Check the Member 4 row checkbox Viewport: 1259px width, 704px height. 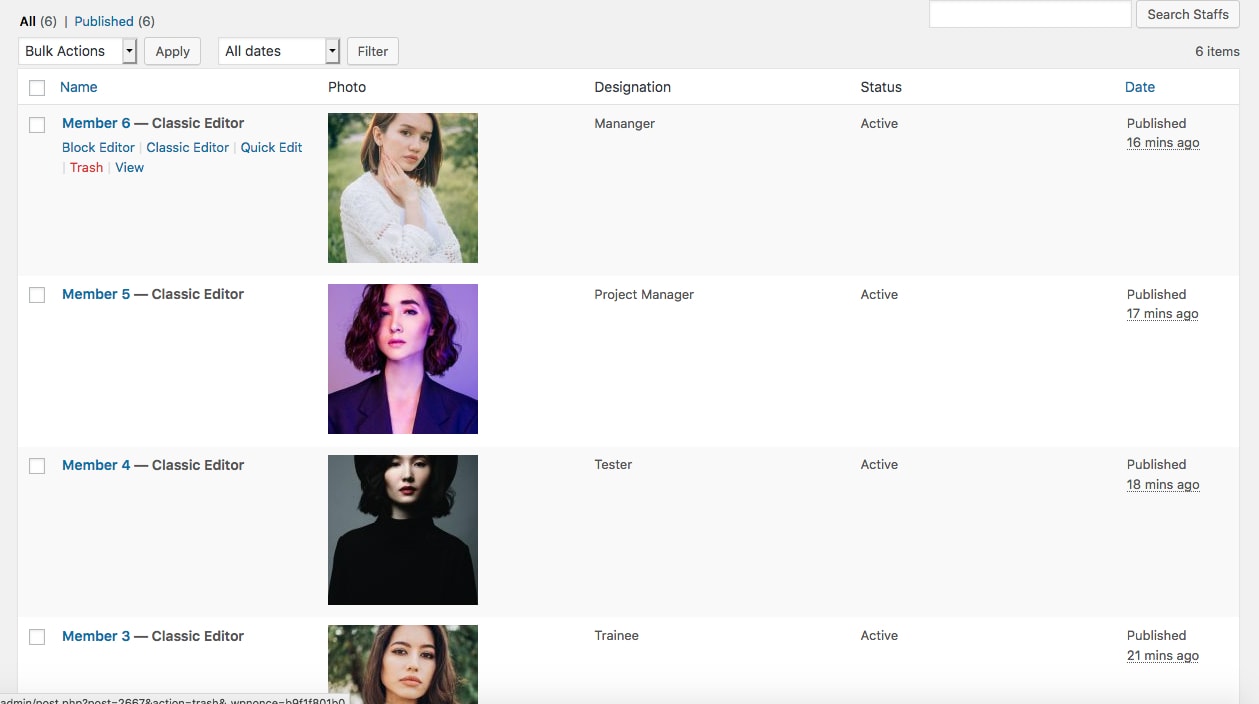pos(37,466)
